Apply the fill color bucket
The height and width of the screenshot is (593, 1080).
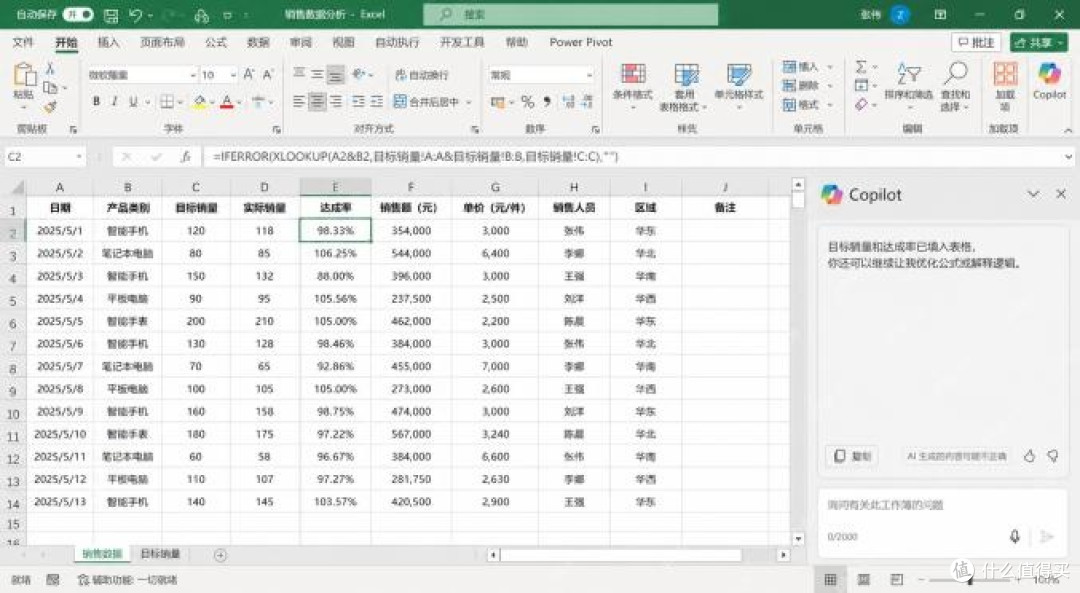pos(199,102)
